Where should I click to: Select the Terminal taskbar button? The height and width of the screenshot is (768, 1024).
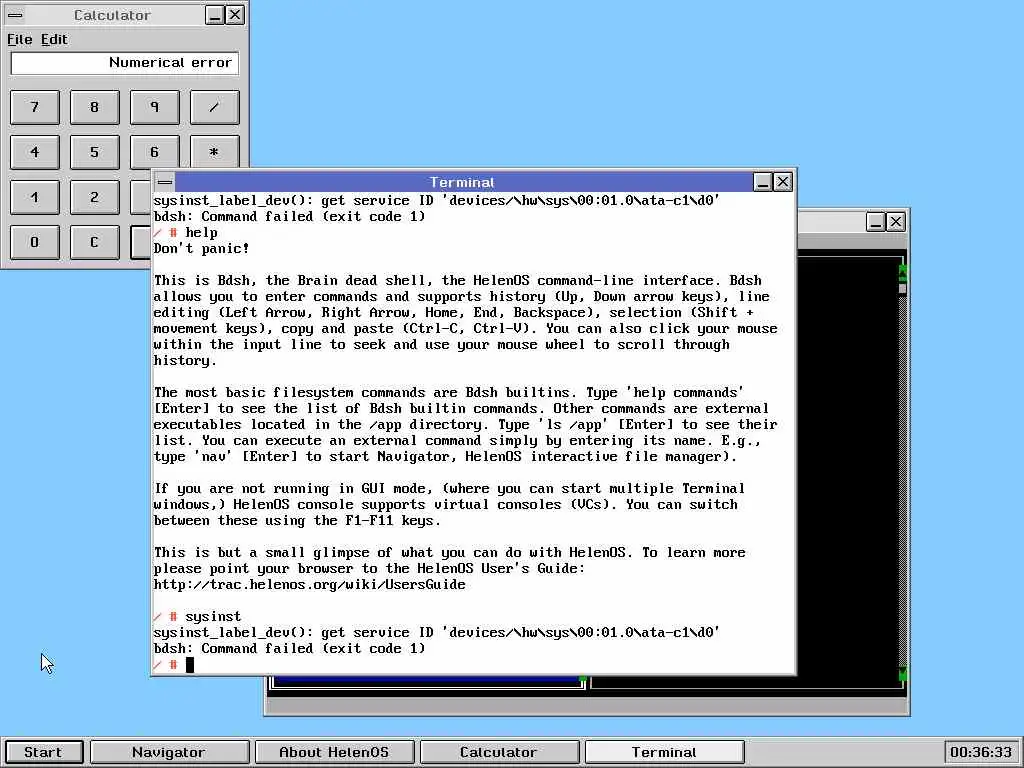(x=664, y=752)
